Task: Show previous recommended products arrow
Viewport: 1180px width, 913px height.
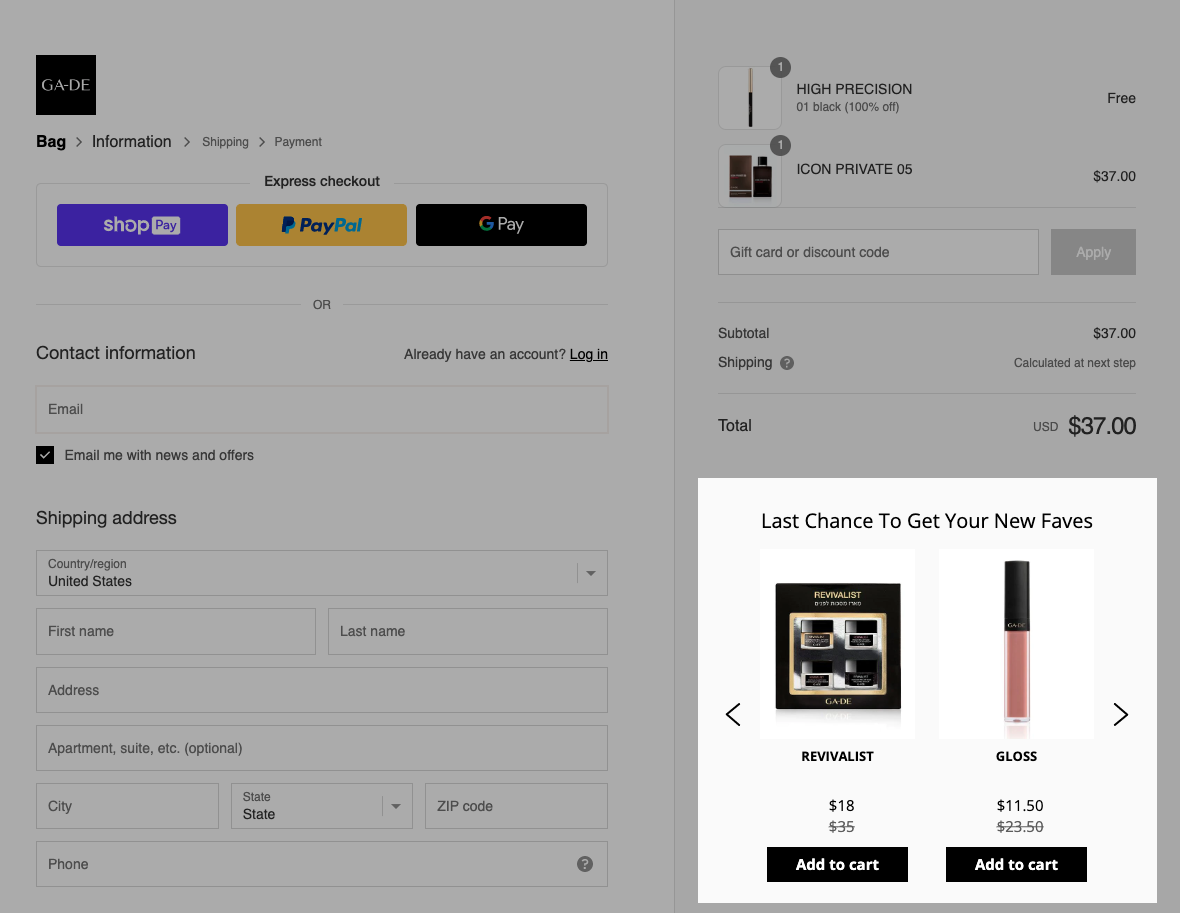Action: pyautogui.click(x=733, y=714)
